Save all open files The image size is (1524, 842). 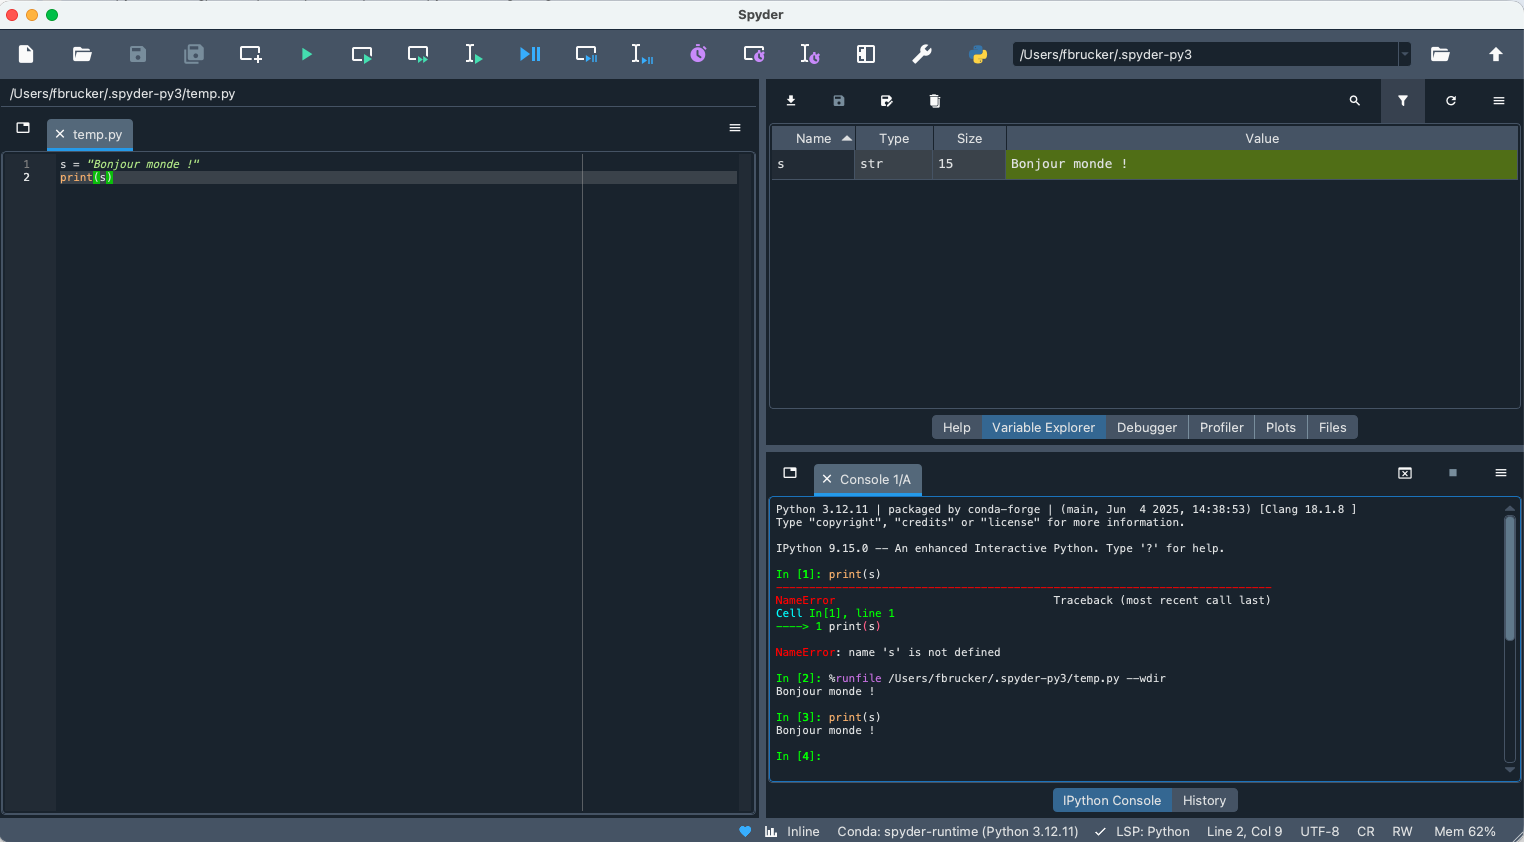click(194, 54)
